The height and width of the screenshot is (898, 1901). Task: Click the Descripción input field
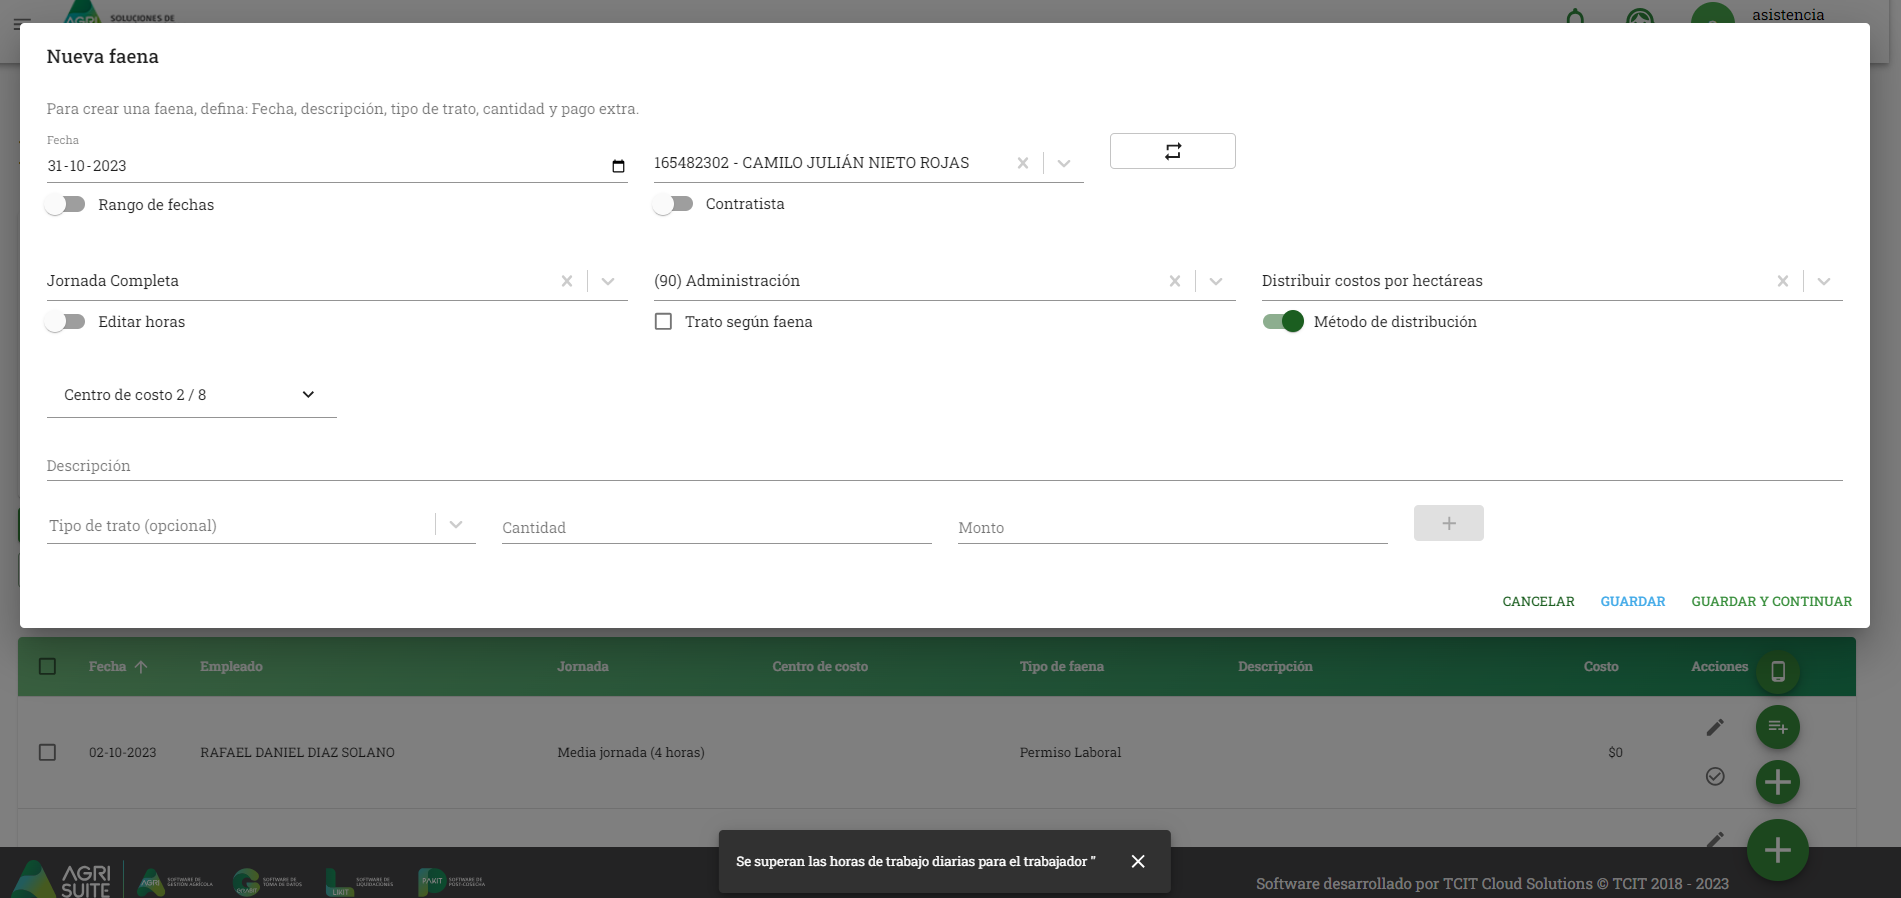(944, 466)
